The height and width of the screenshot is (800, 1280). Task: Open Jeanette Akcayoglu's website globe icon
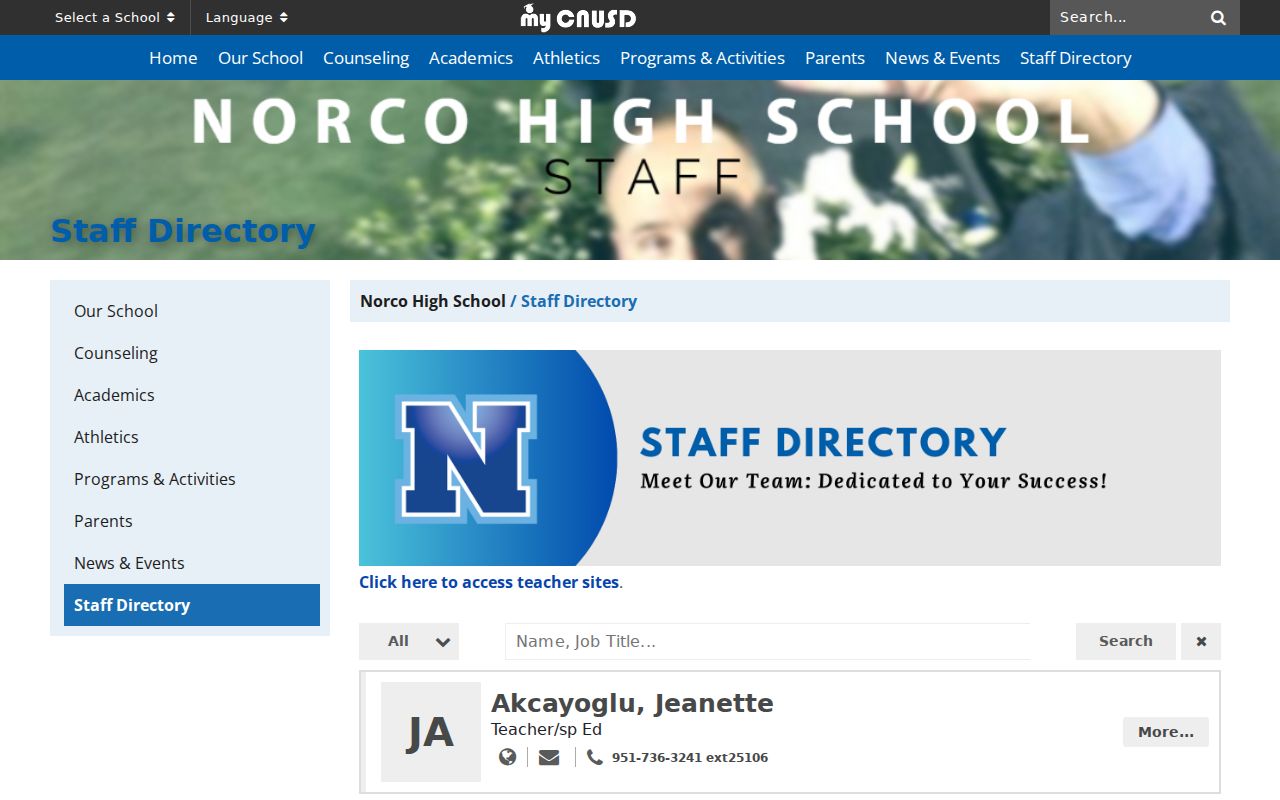[508, 757]
